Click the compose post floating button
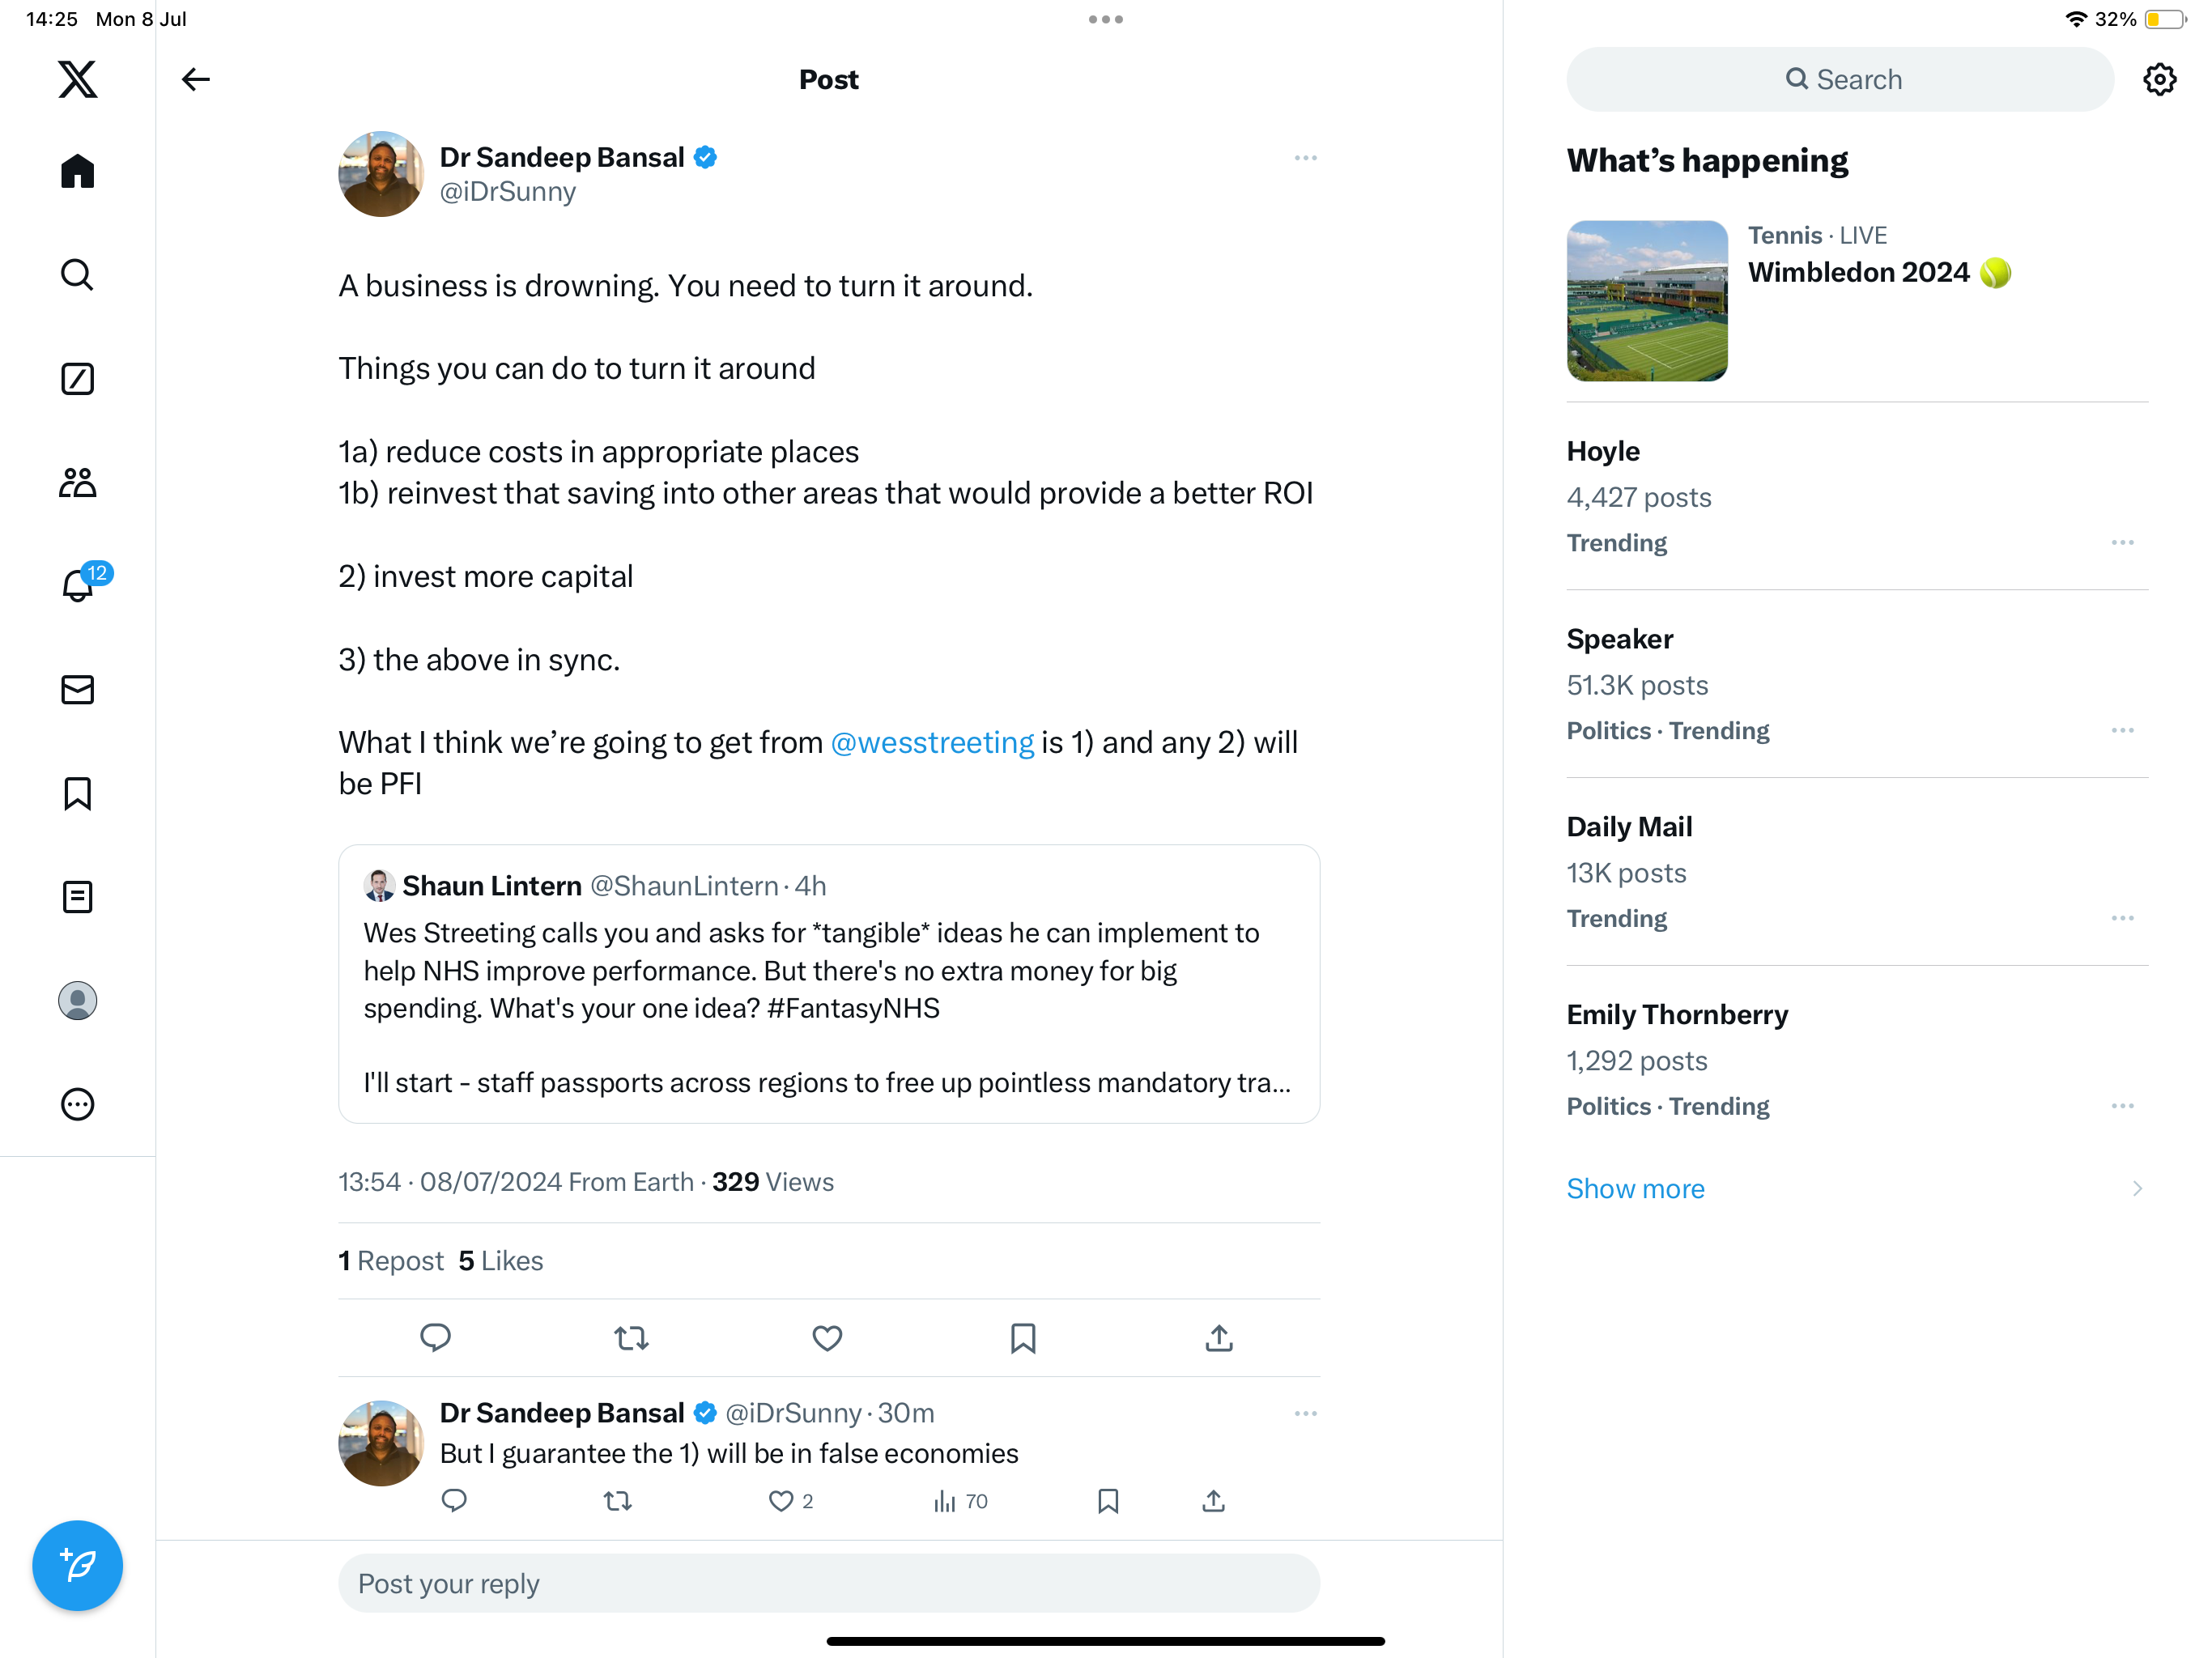This screenshot has height=1658, width=2212. [78, 1564]
